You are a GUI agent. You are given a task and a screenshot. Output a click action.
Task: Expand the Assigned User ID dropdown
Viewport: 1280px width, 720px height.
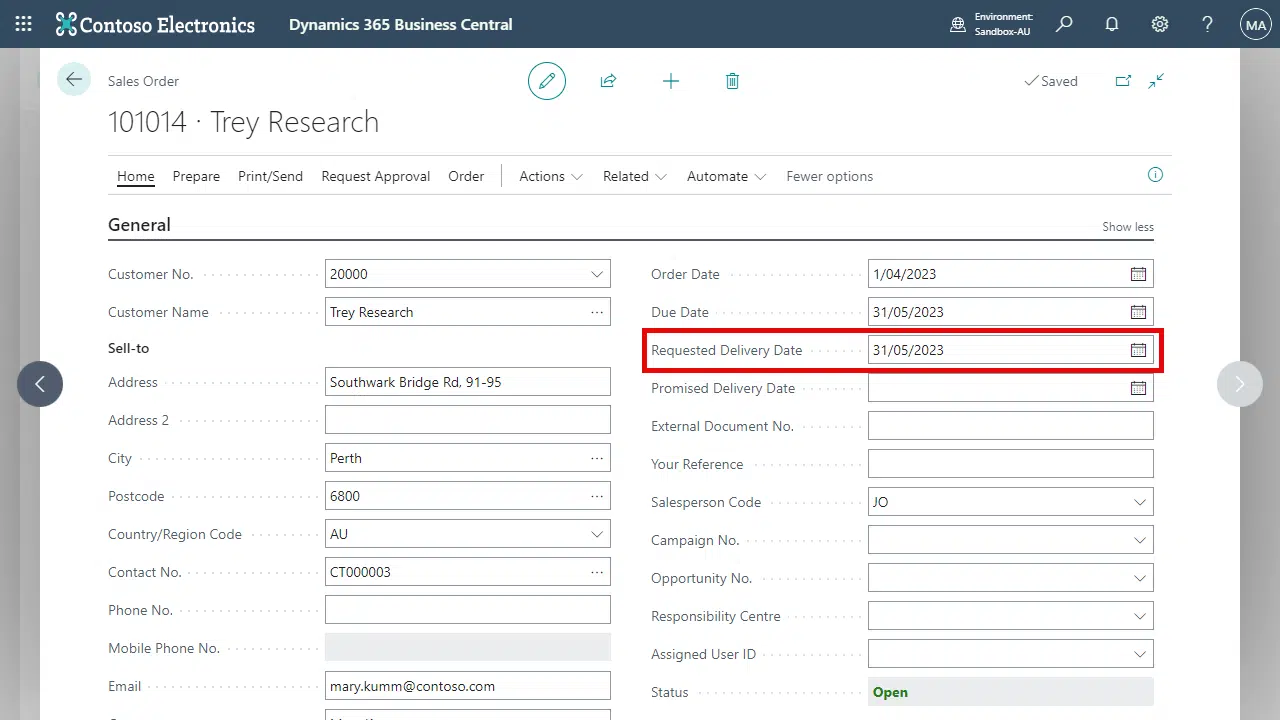coord(1140,654)
